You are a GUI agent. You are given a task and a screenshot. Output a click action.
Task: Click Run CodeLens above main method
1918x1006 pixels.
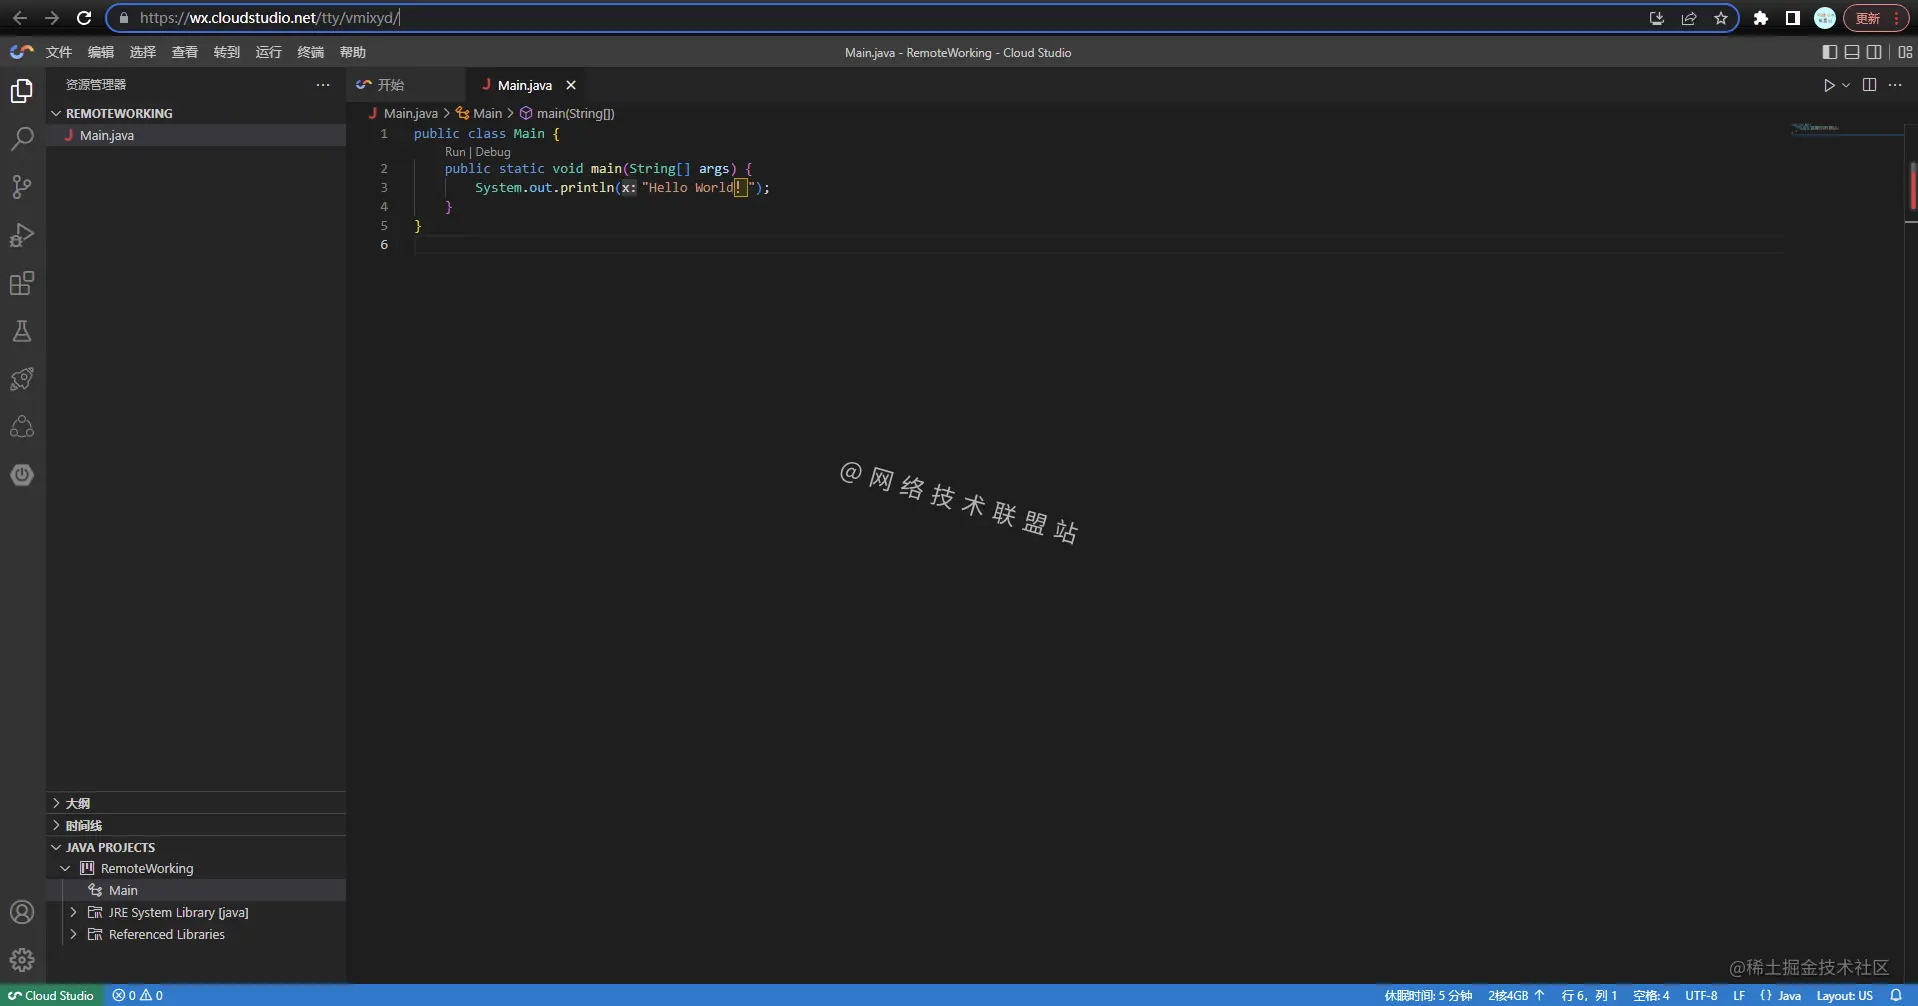click(x=455, y=152)
